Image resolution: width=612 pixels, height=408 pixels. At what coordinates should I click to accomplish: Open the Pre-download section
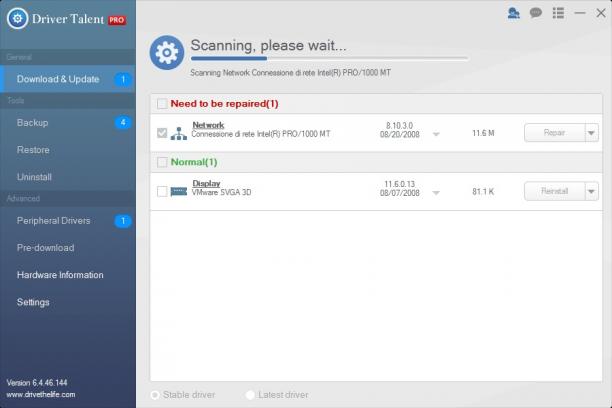coord(68,248)
